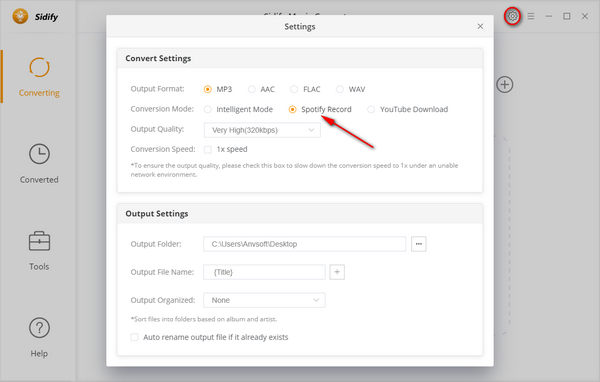Select AAC output format
The height and width of the screenshot is (382, 600).
point(251,89)
